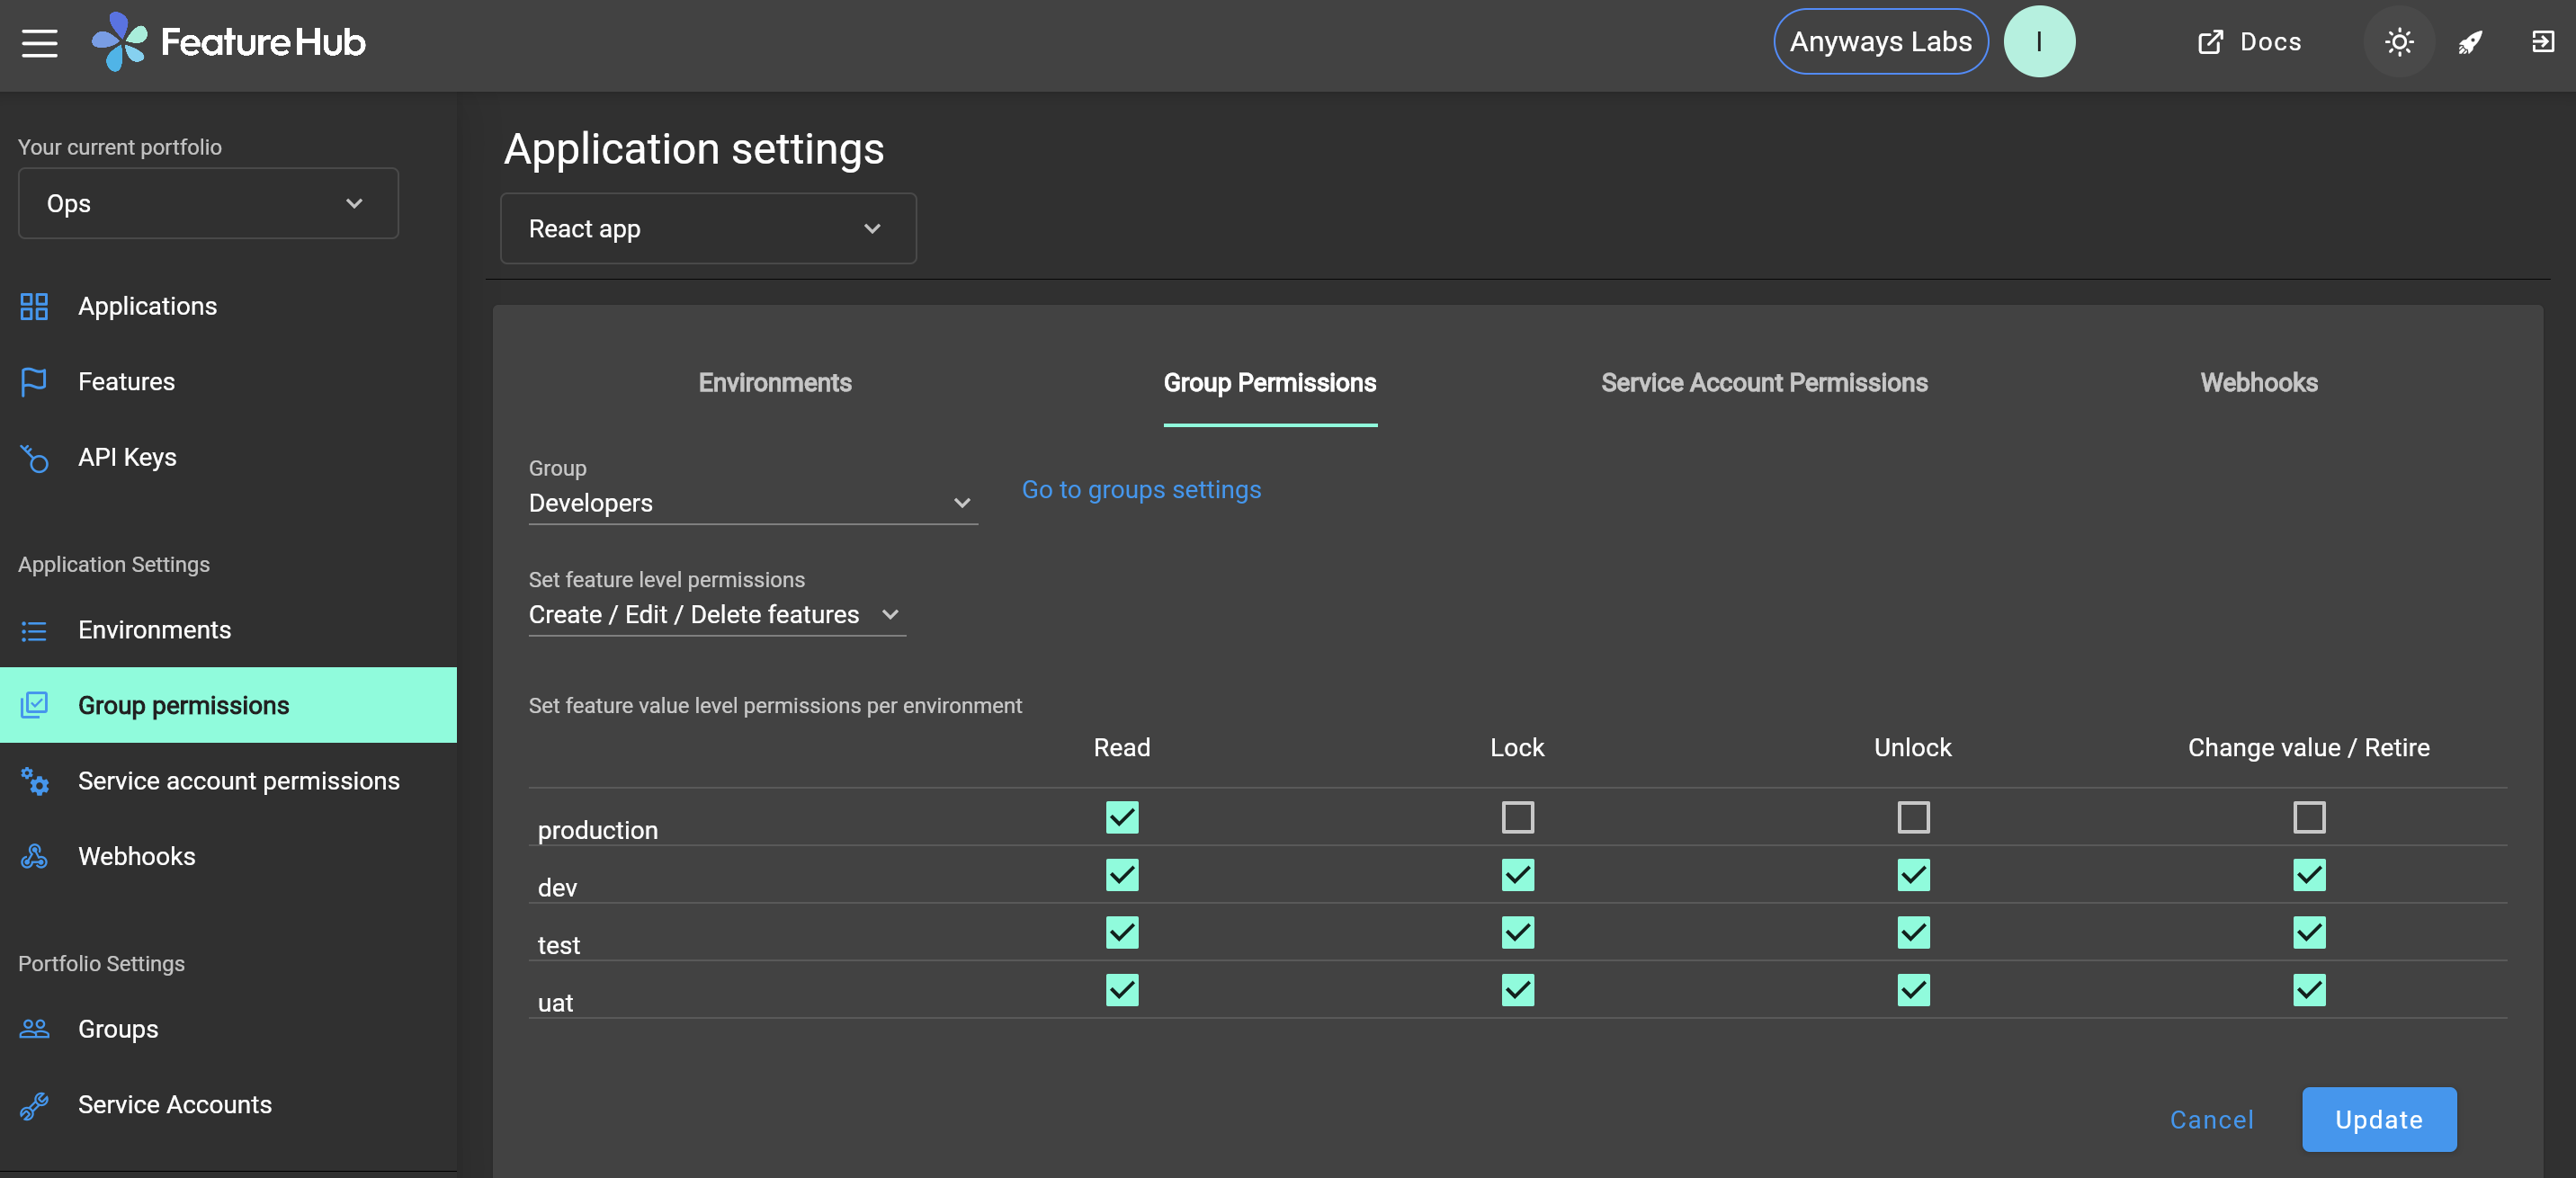Uncheck Unlock for dev
The height and width of the screenshot is (1178, 2576).
click(x=1913, y=875)
